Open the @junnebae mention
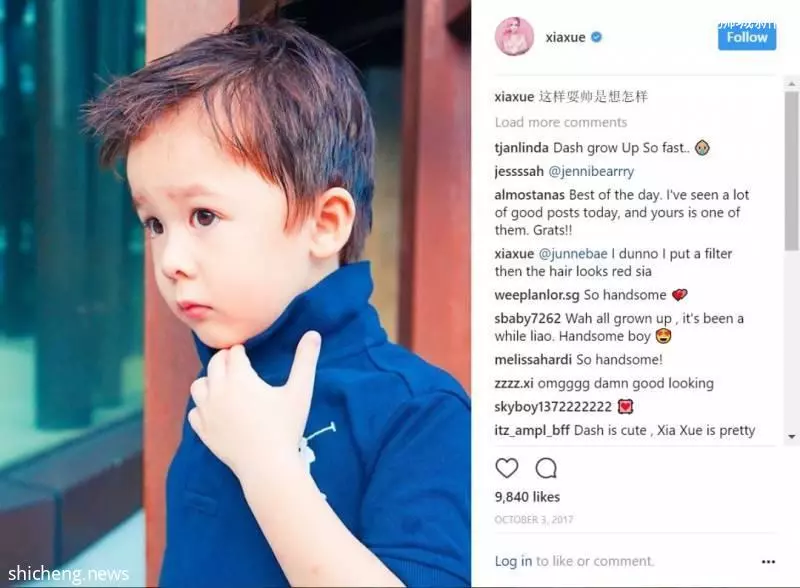 (x=573, y=254)
